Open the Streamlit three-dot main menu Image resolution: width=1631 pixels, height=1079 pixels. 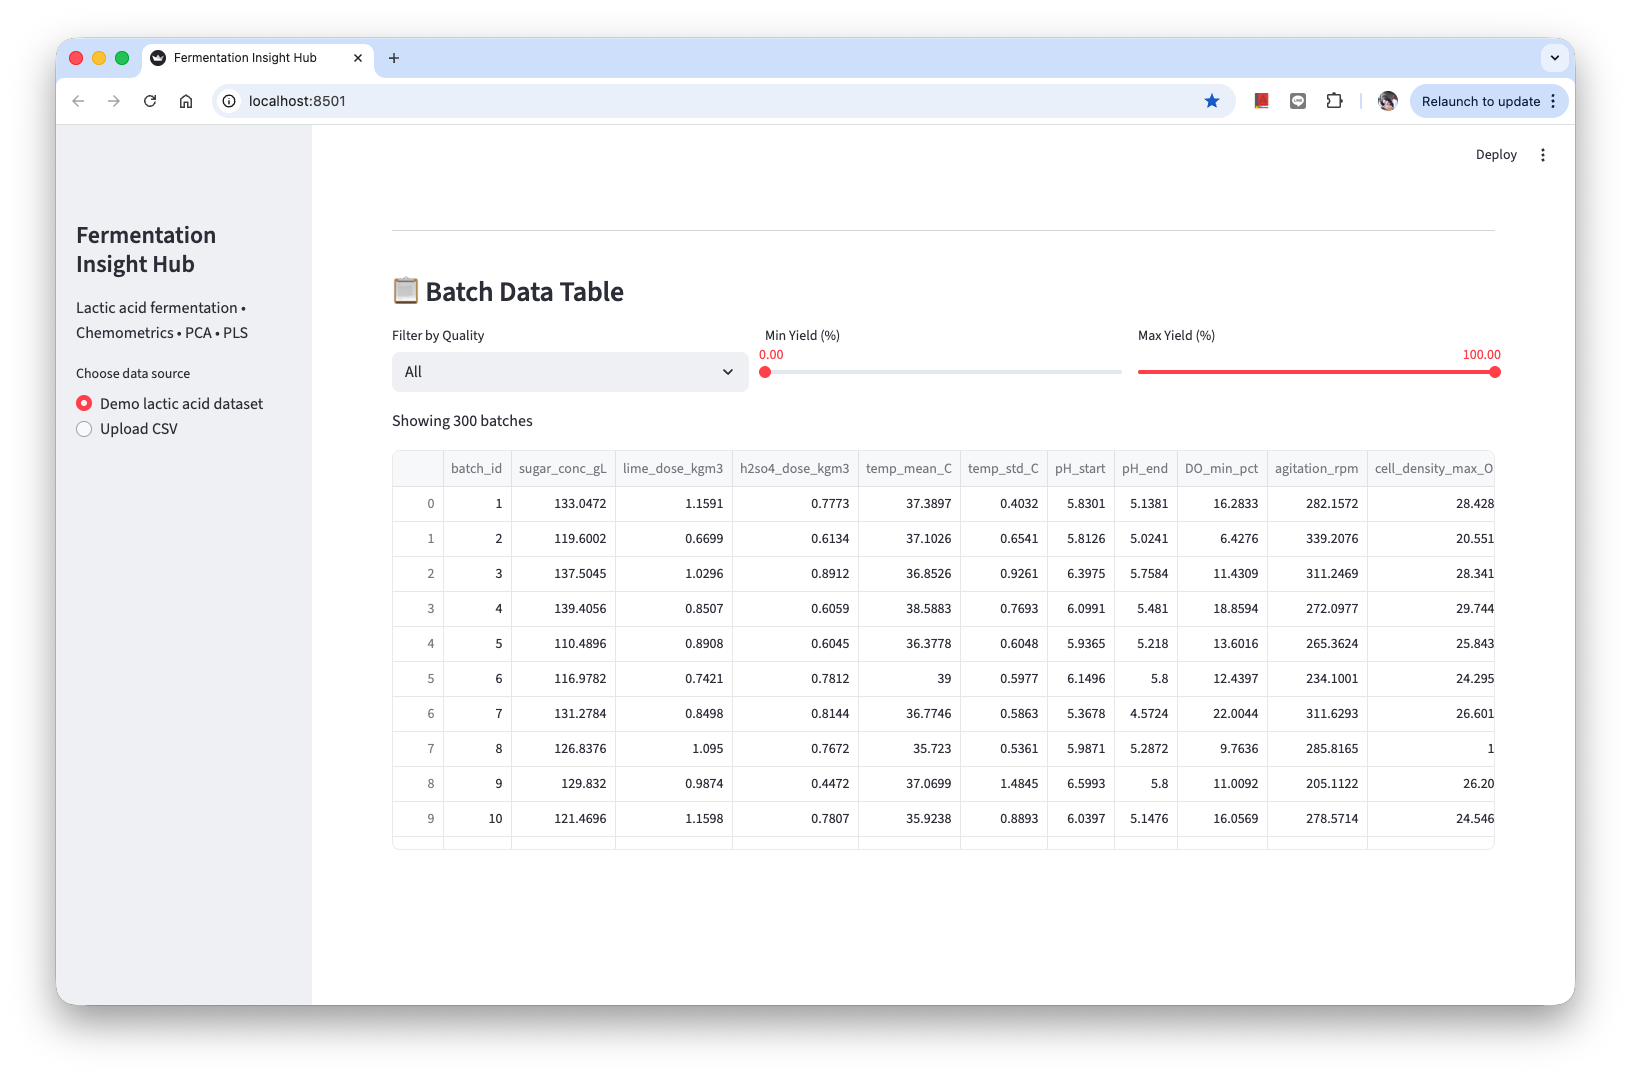point(1543,155)
